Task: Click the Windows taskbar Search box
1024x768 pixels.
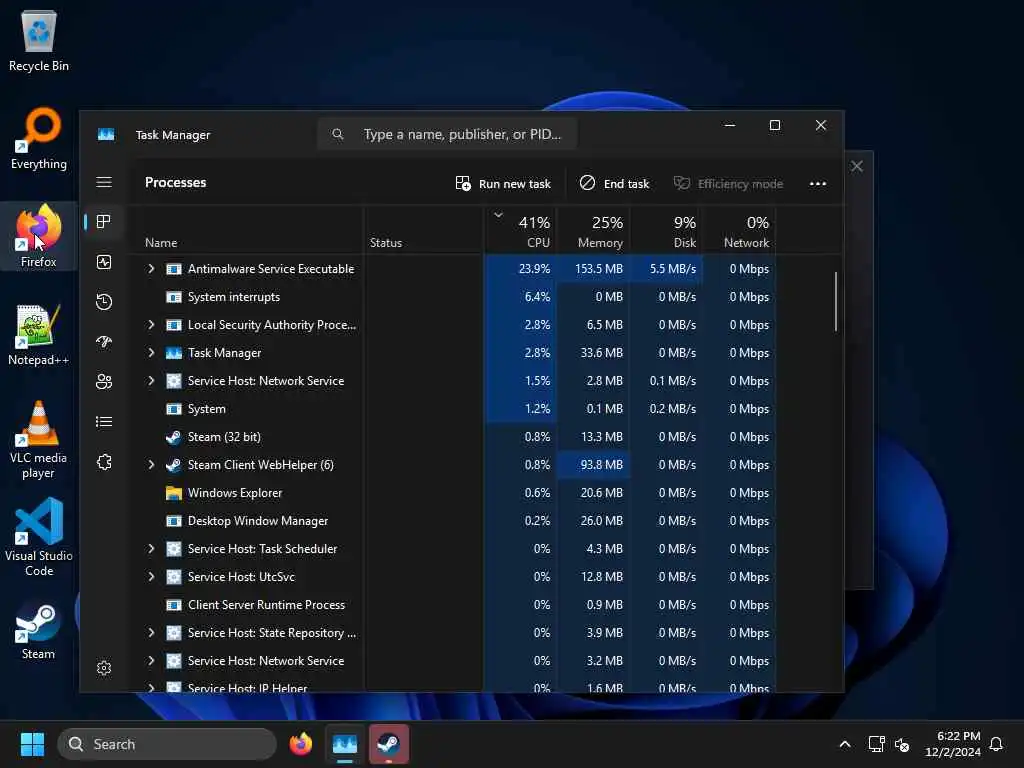Action: point(167,744)
